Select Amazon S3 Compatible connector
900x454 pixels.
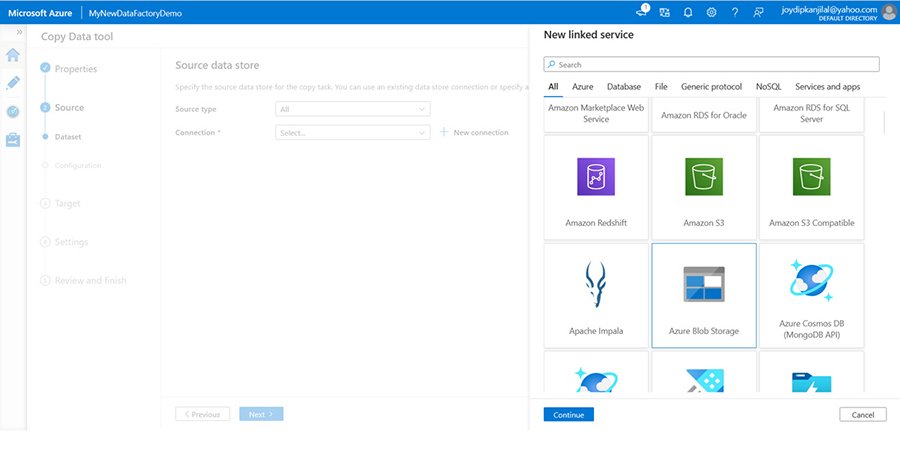[x=811, y=187]
